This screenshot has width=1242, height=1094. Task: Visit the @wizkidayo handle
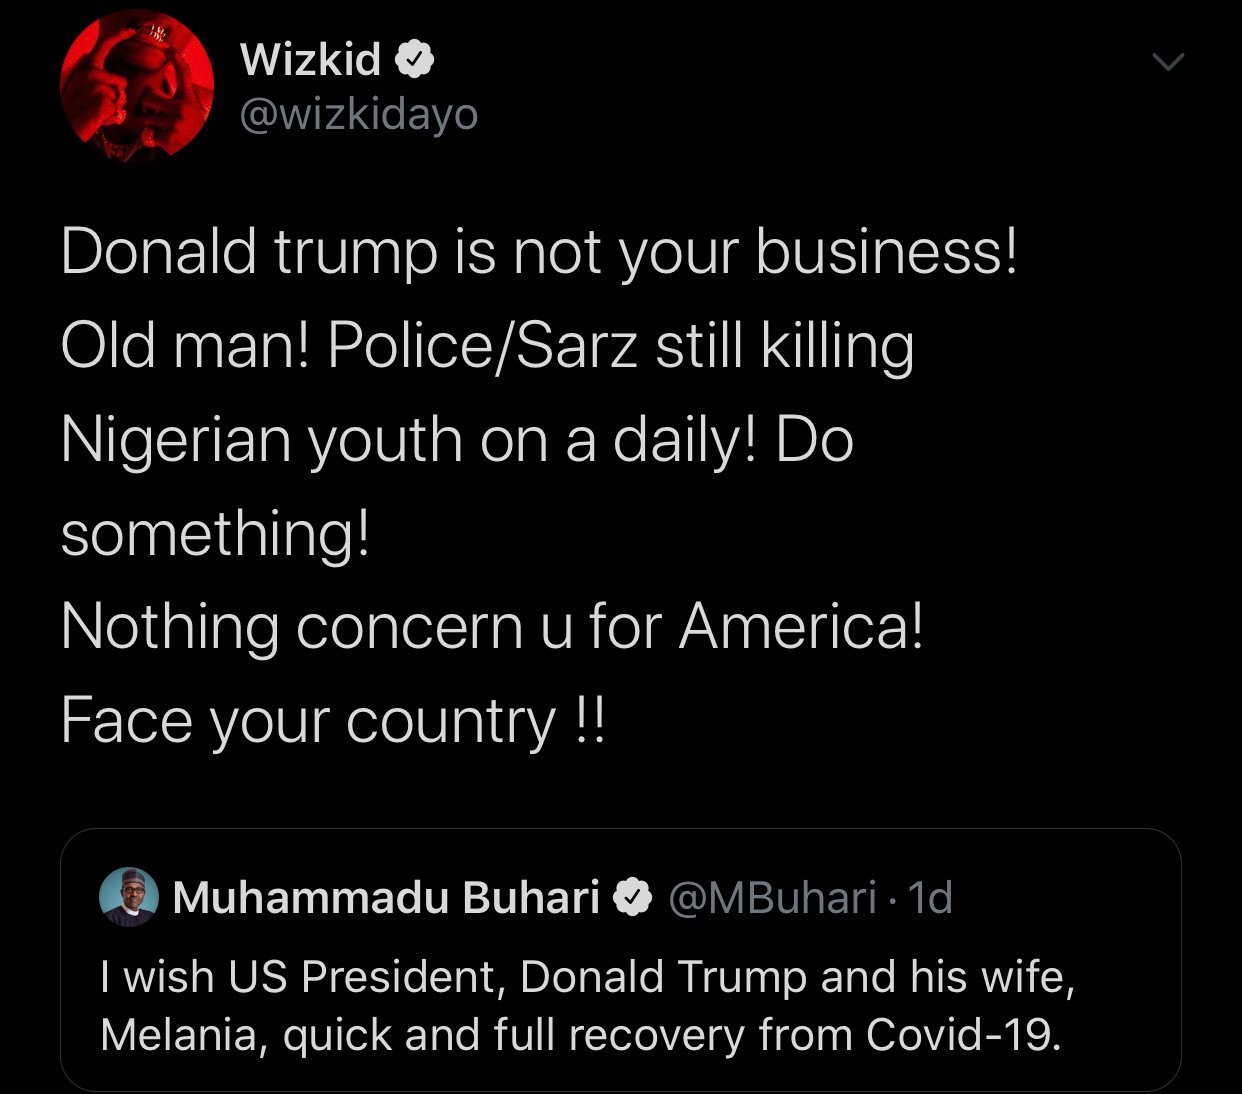pyautogui.click(x=359, y=115)
